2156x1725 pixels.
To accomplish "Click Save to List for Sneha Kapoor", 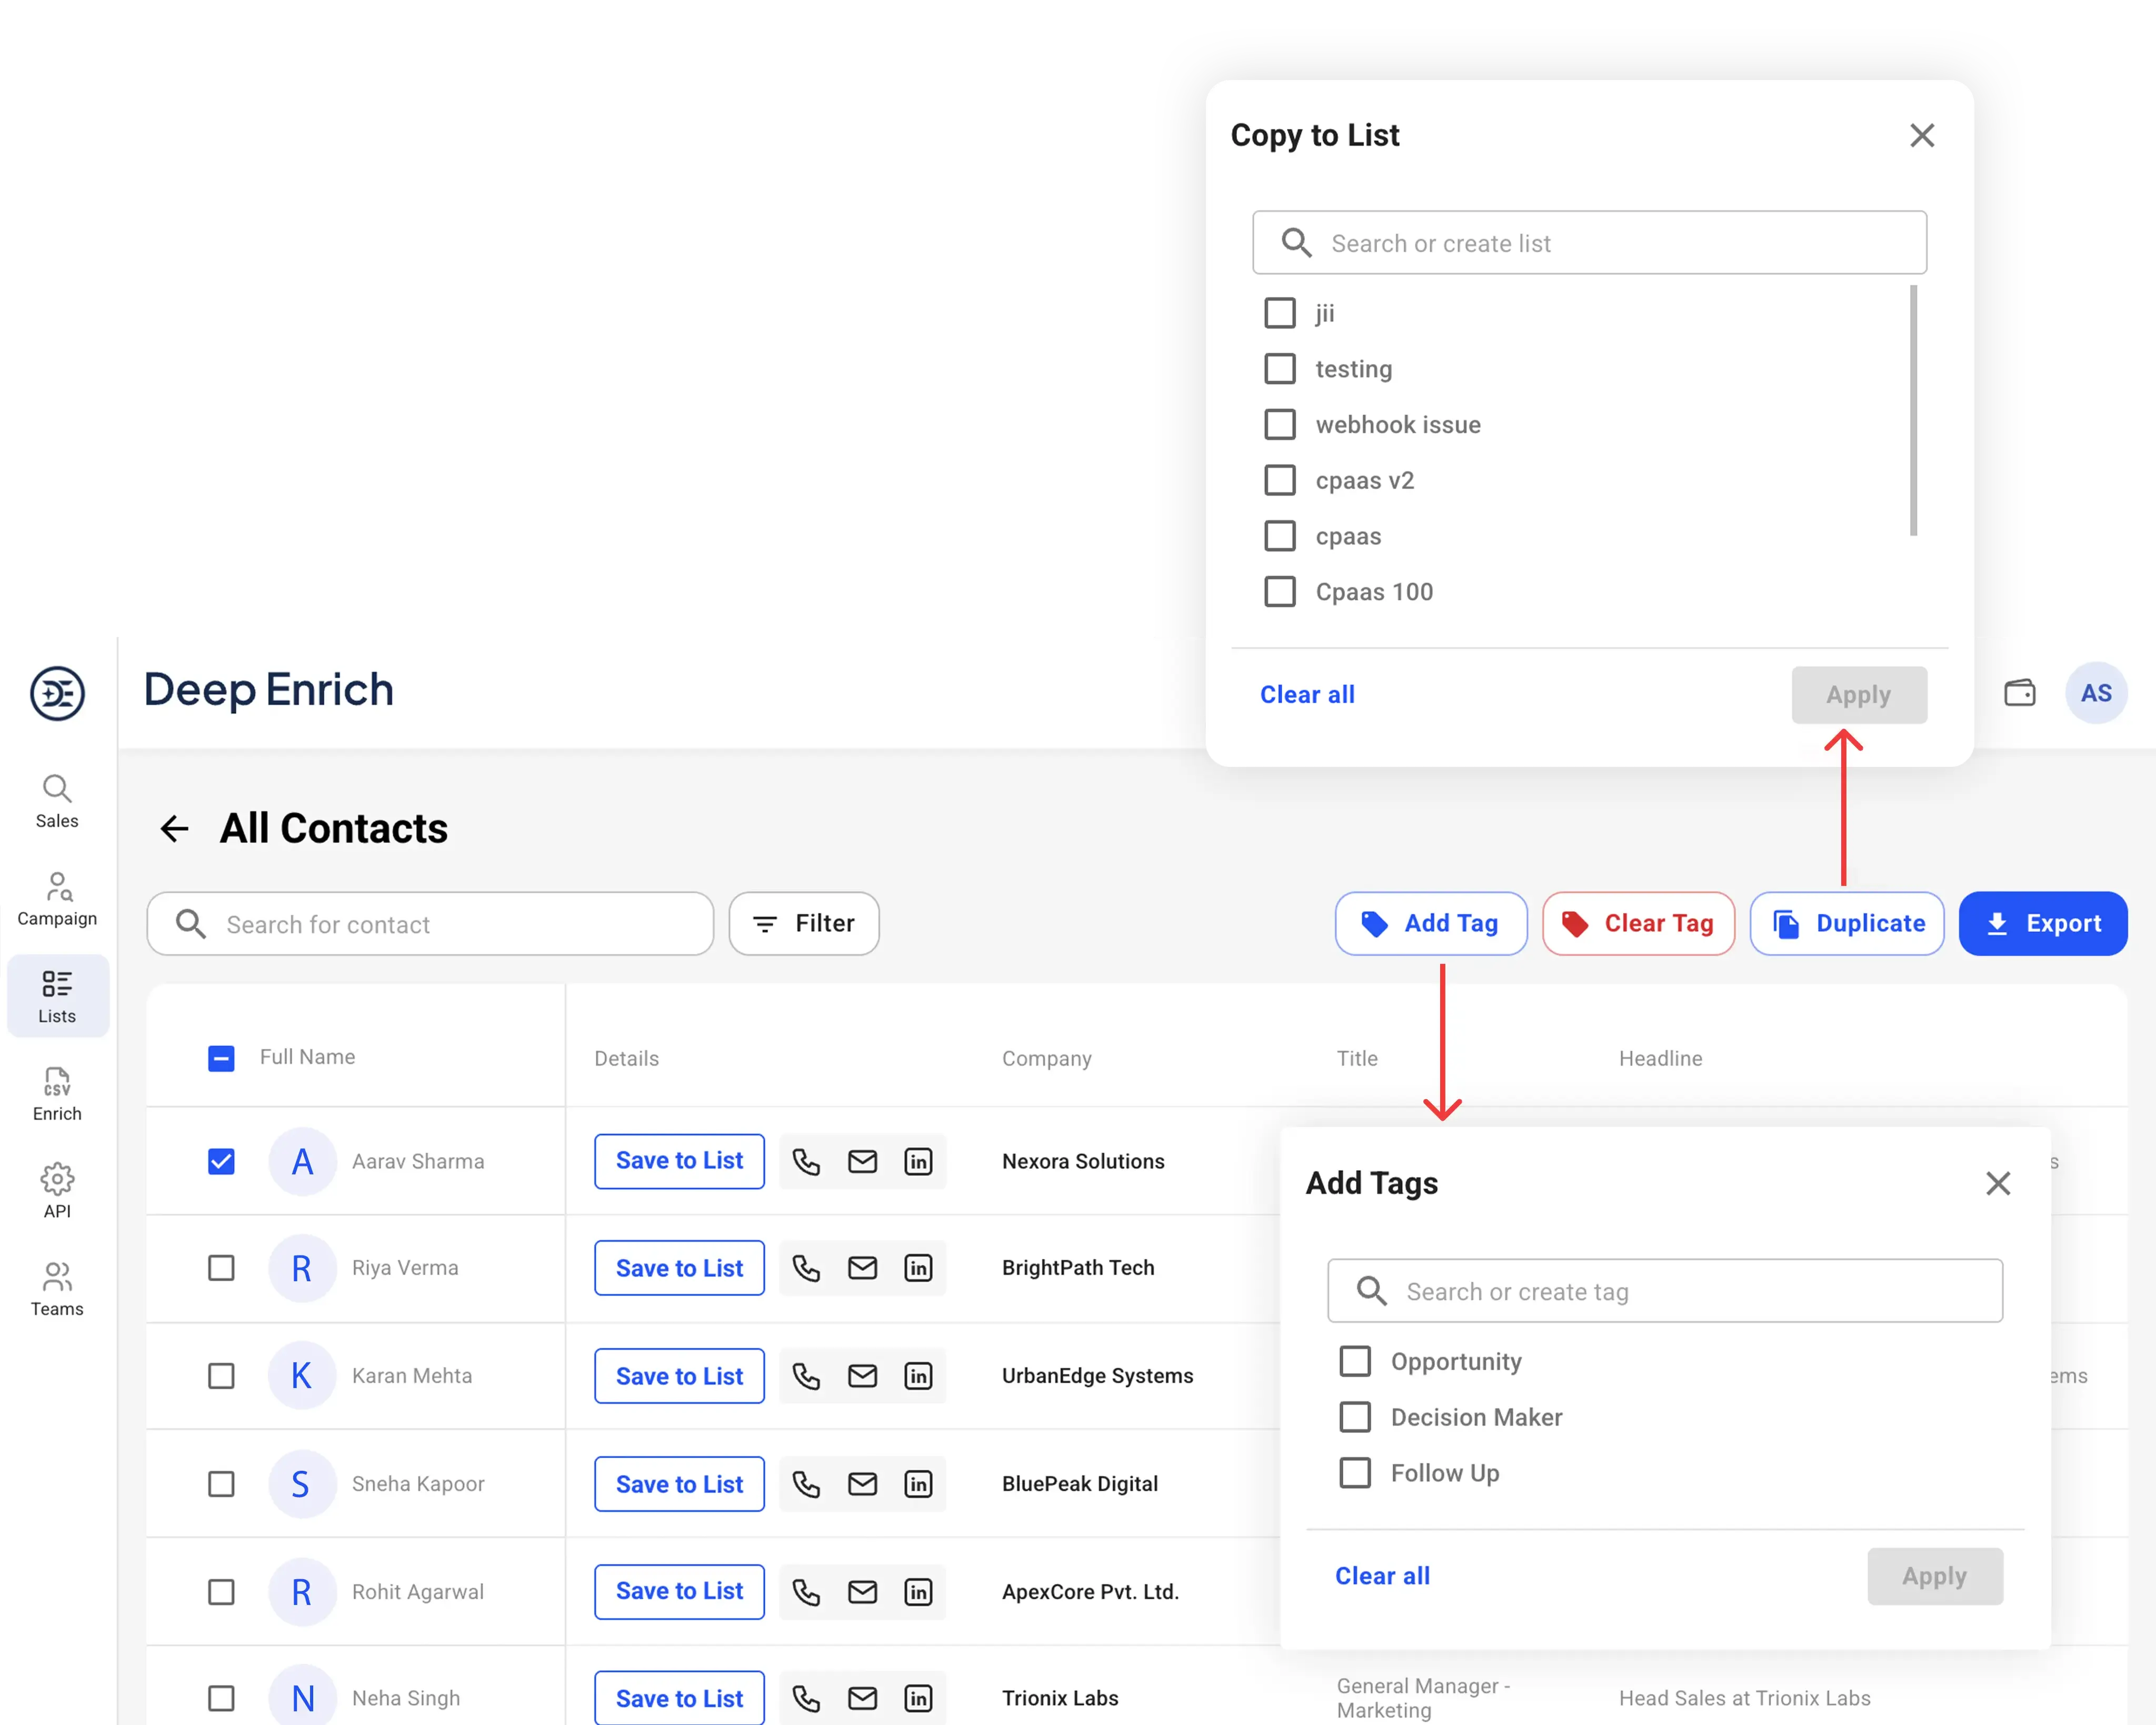I will pyautogui.click(x=679, y=1484).
